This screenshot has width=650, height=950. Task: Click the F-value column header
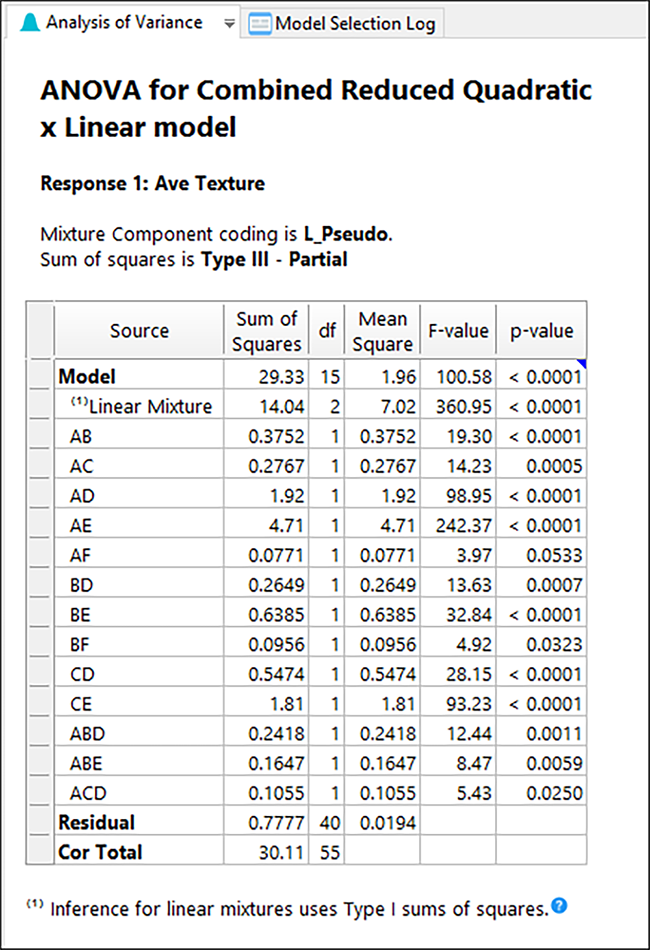click(458, 331)
